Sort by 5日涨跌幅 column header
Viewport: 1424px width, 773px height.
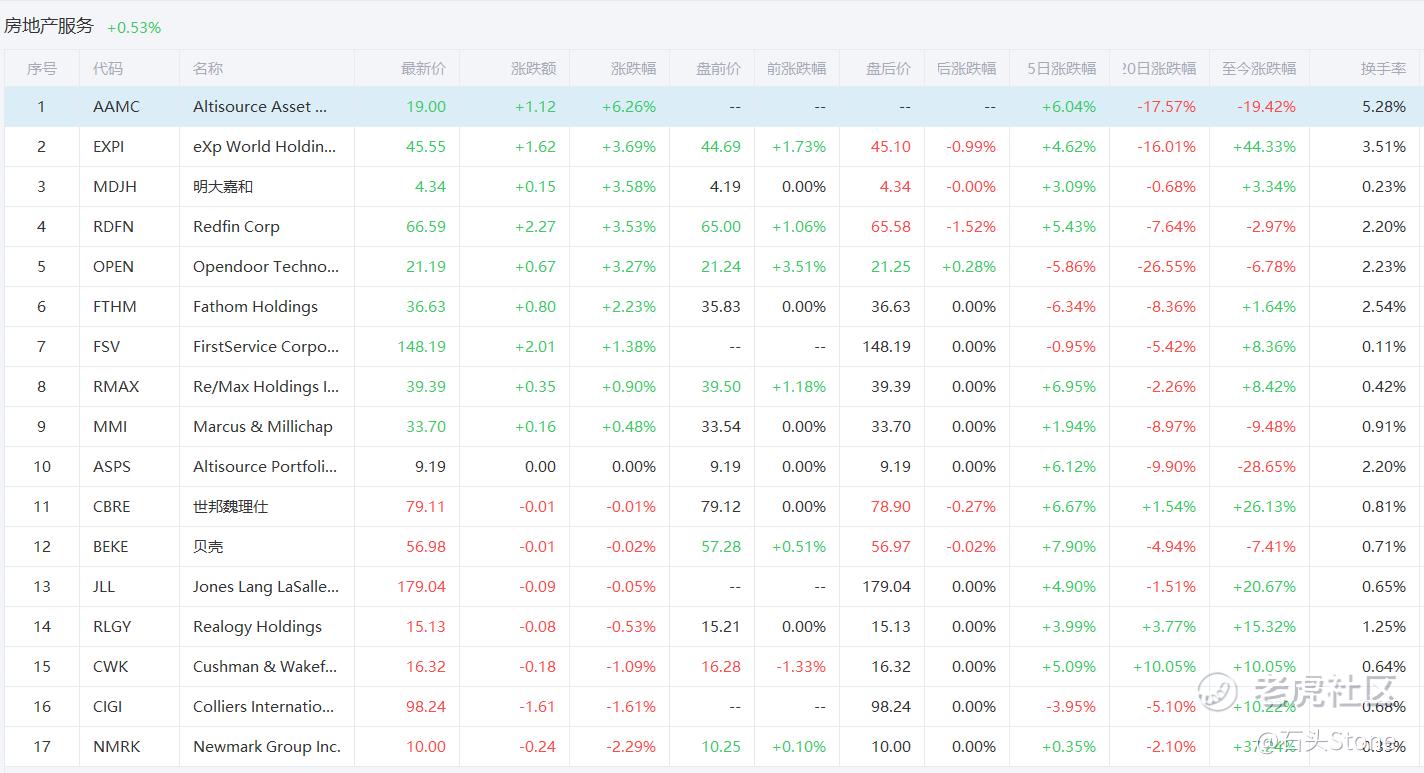[1062, 69]
